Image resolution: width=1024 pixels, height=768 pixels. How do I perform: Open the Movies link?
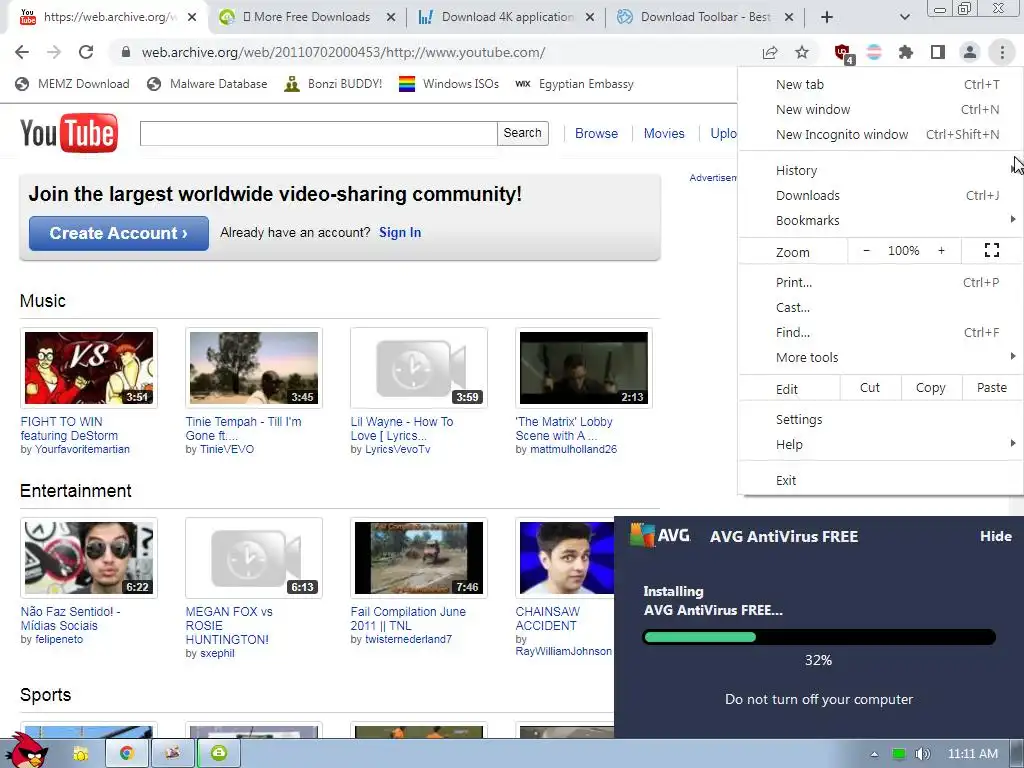click(664, 133)
